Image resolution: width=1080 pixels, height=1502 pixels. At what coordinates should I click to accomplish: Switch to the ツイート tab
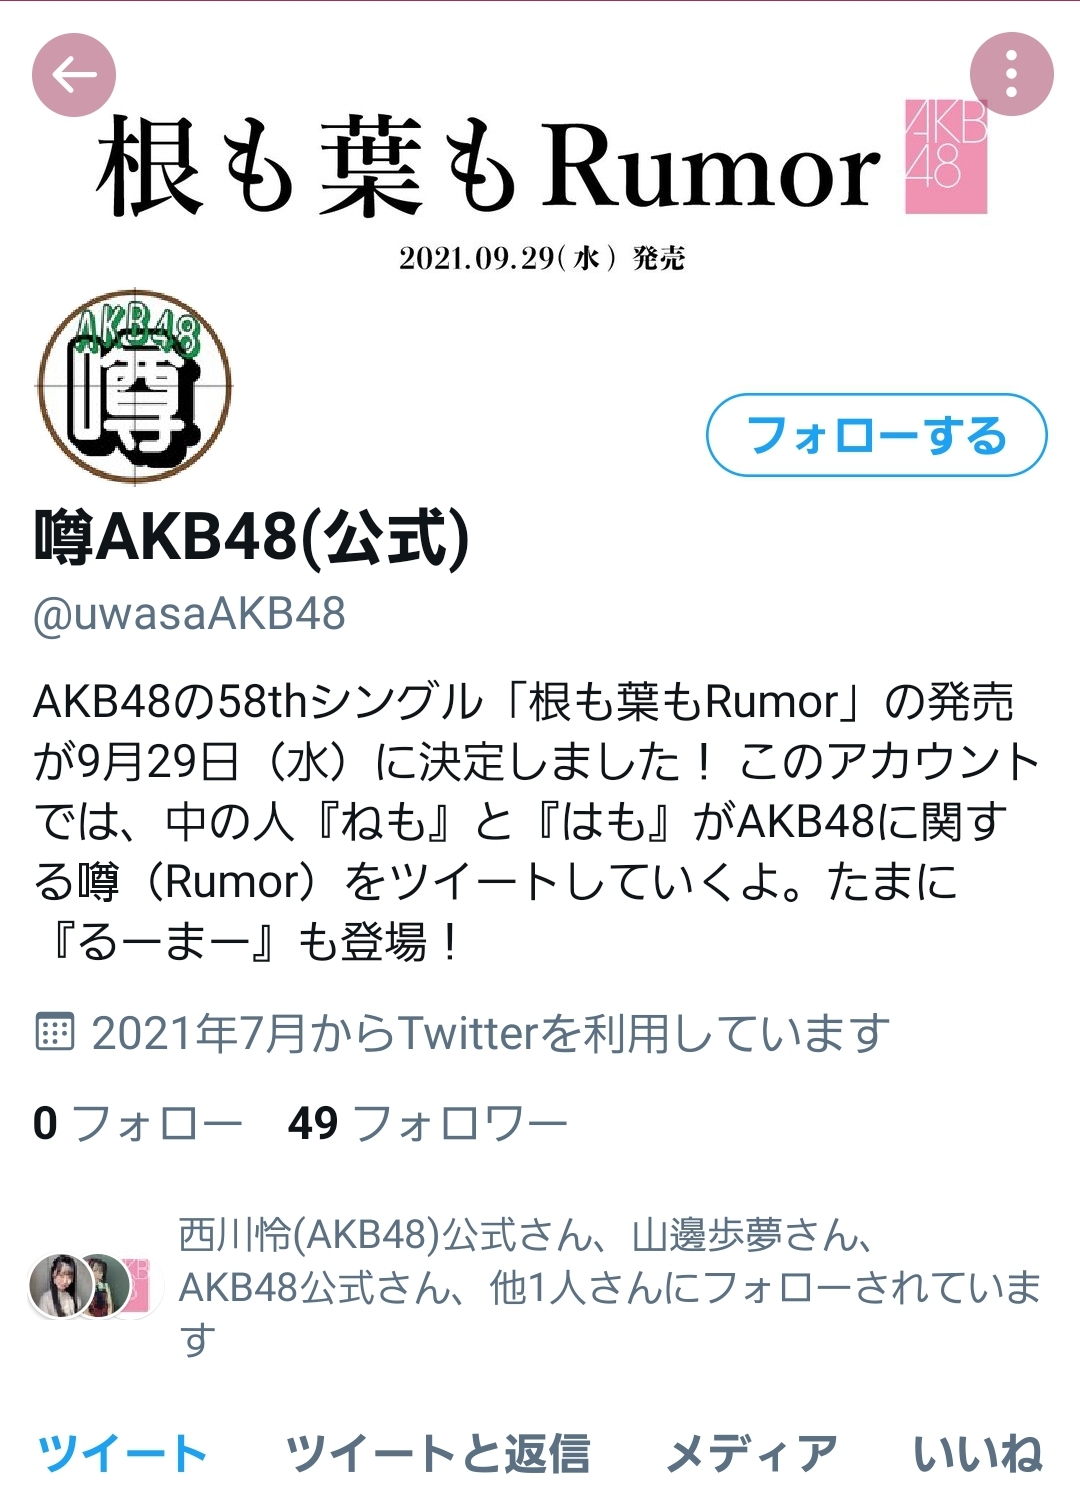[x=122, y=1453]
